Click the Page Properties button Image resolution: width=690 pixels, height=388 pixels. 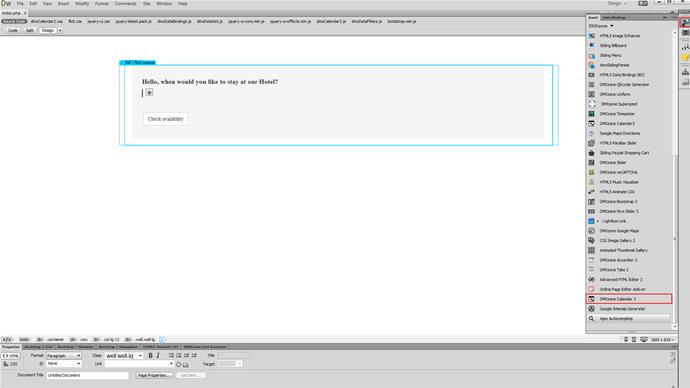[154, 375]
